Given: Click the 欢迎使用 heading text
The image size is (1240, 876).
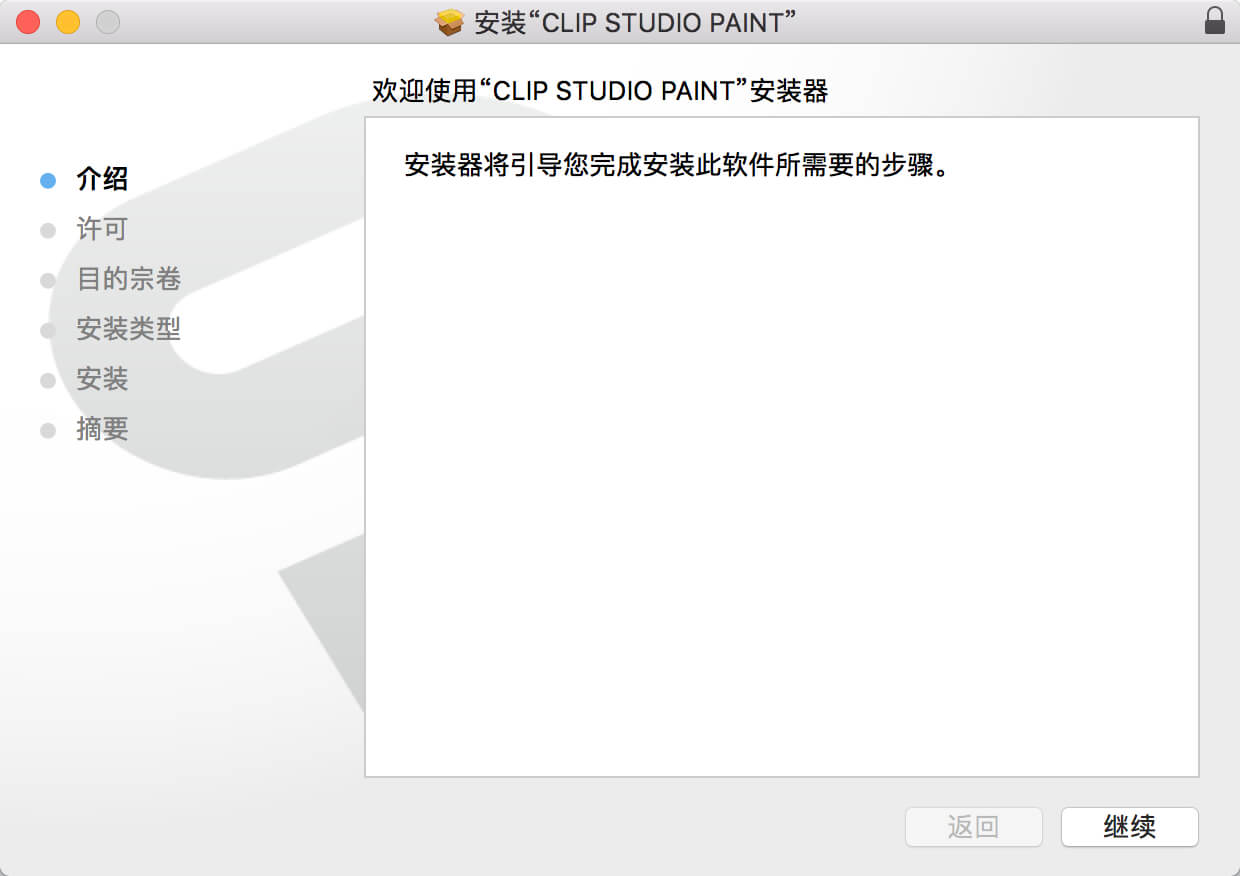Looking at the screenshot, I should pos(600,91).
